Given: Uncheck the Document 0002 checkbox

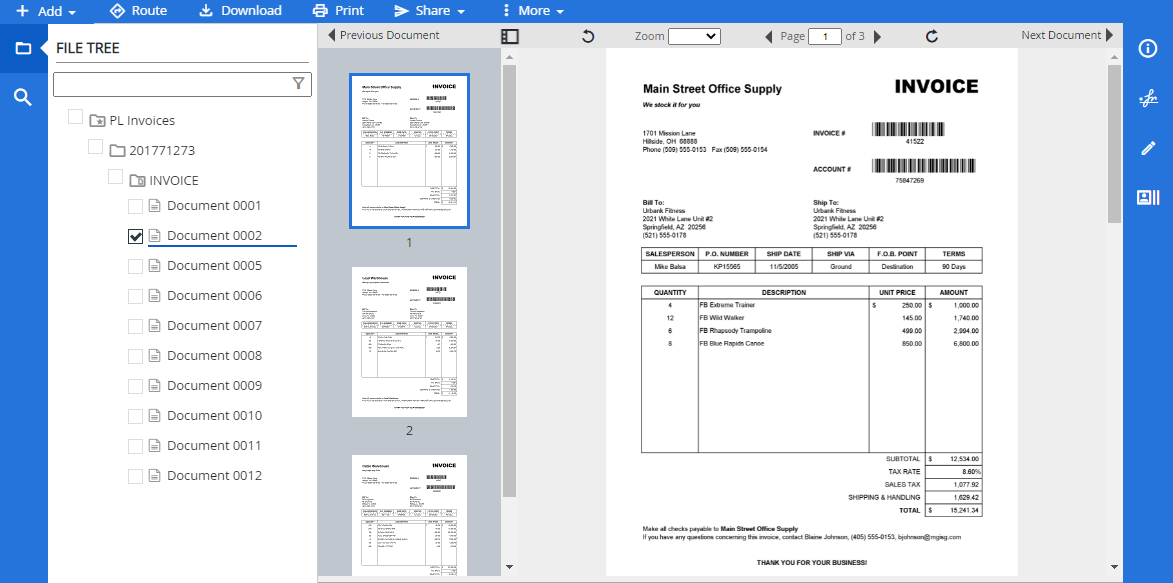Looking at the screenshot, I should pyautogui.click(x=136, y=236).
